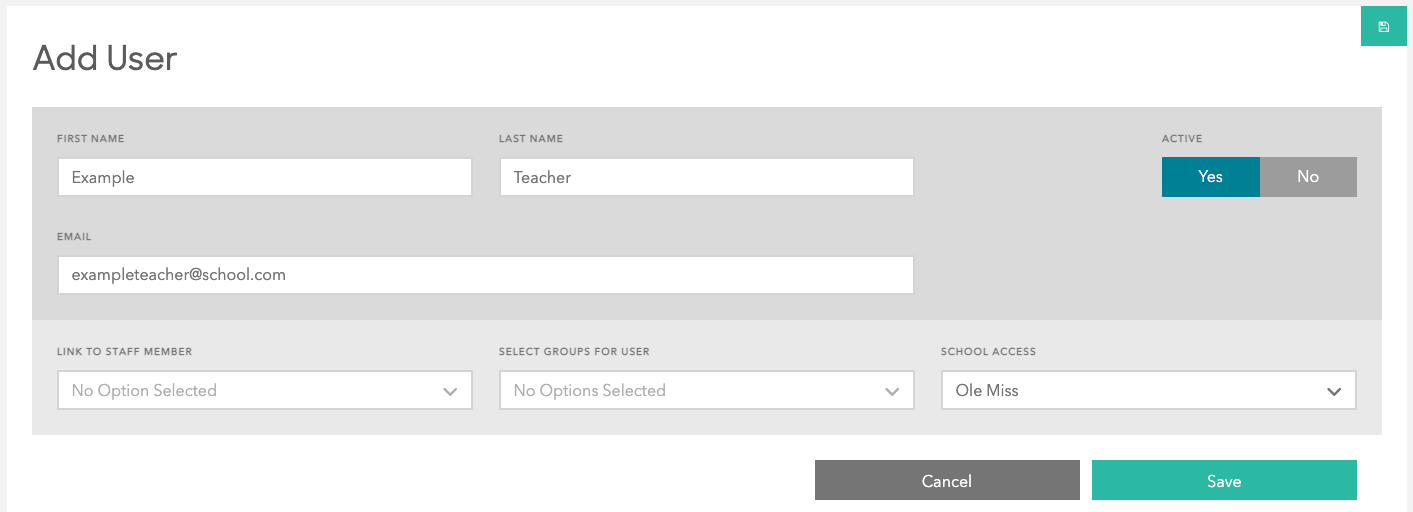
Task: Click into the Email address field
Action: click(x=485, y=275)
